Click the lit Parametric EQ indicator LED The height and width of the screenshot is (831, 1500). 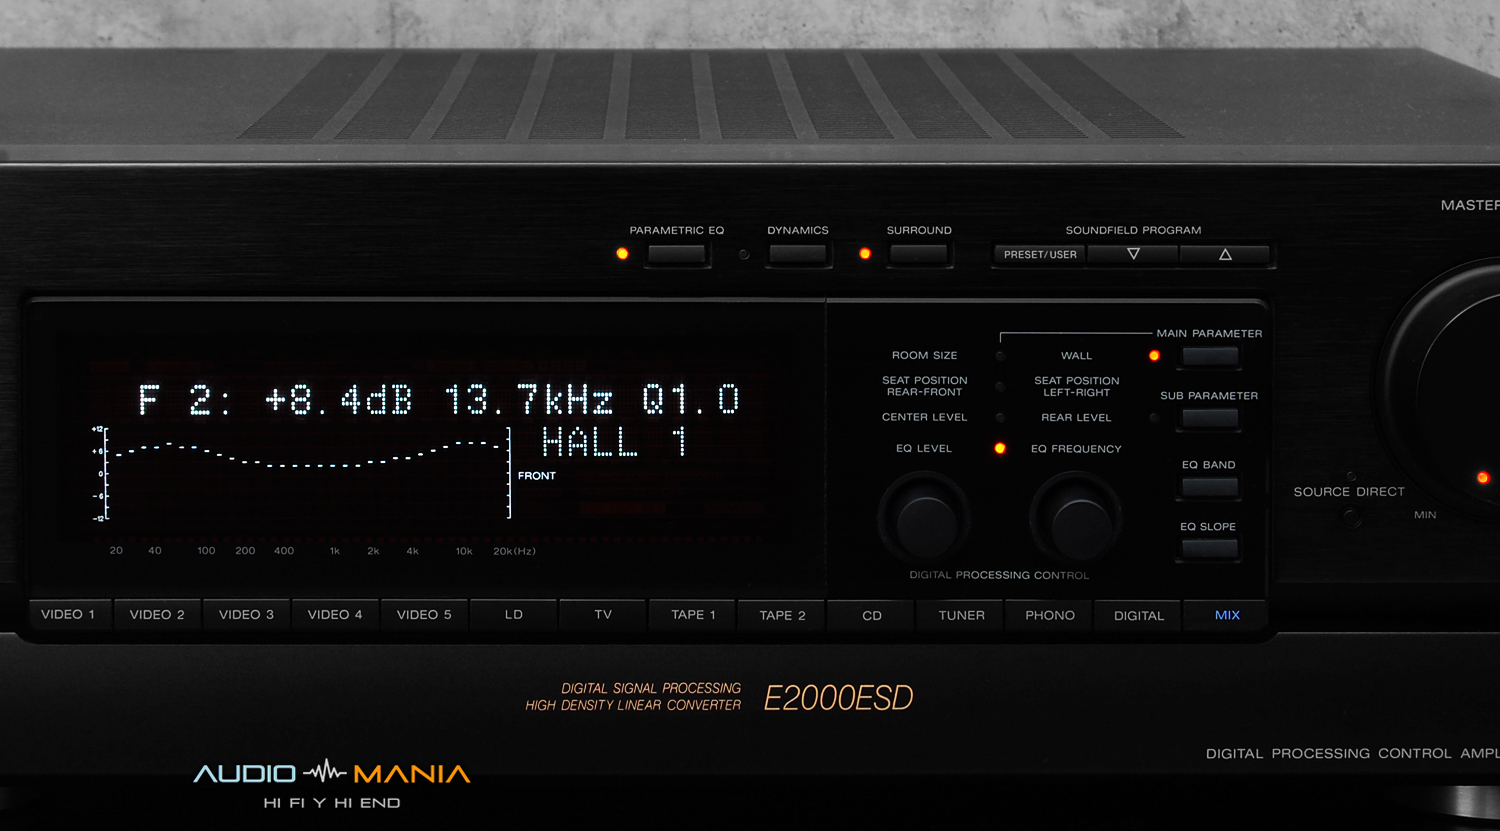coord(622,254)
